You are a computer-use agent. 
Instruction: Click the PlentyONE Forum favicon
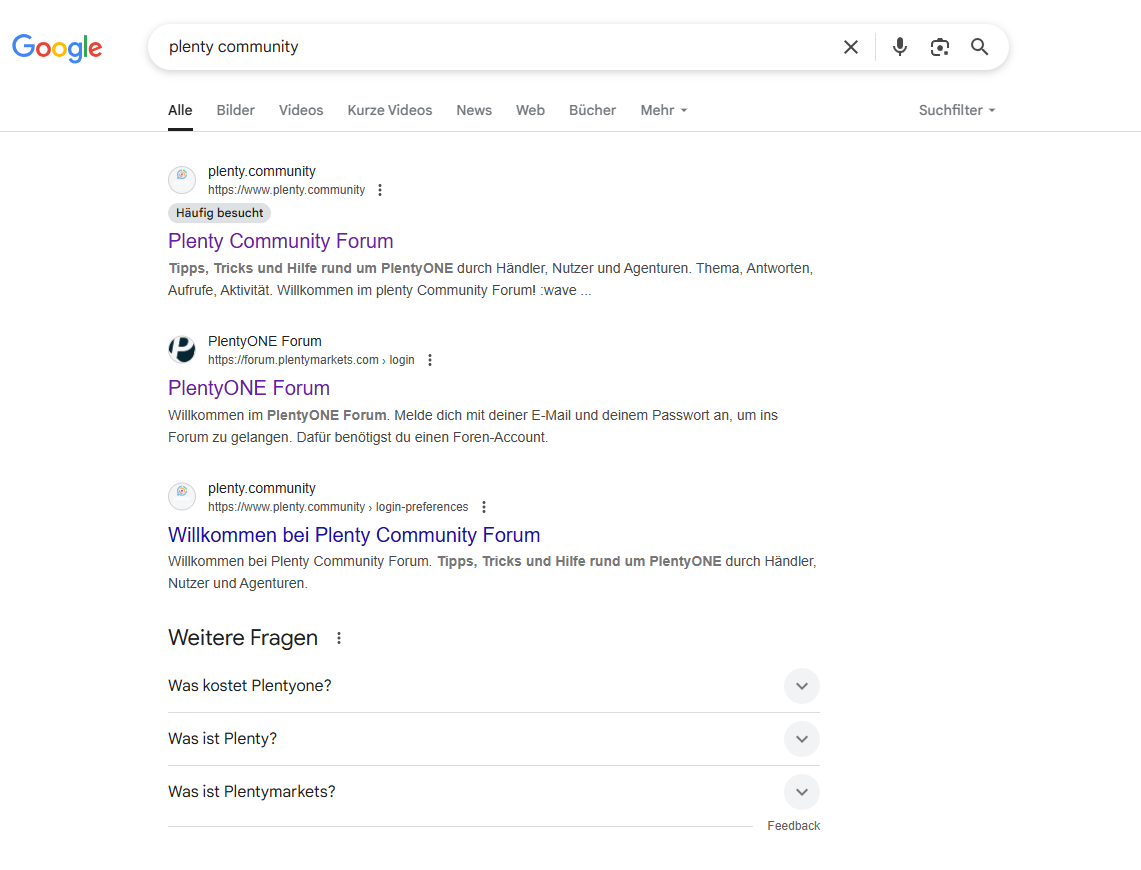point(182,350)
